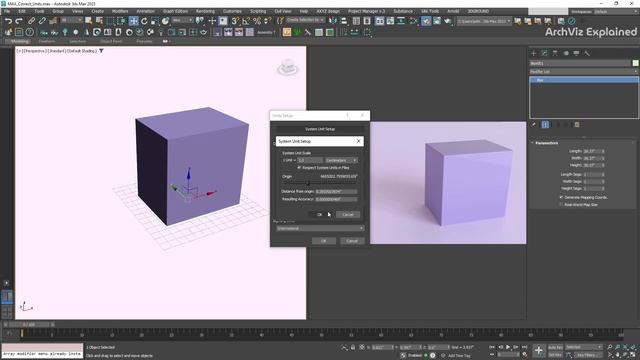Open the Customize menu
This screenshot has height=360, width=640.
coord(232,11)
